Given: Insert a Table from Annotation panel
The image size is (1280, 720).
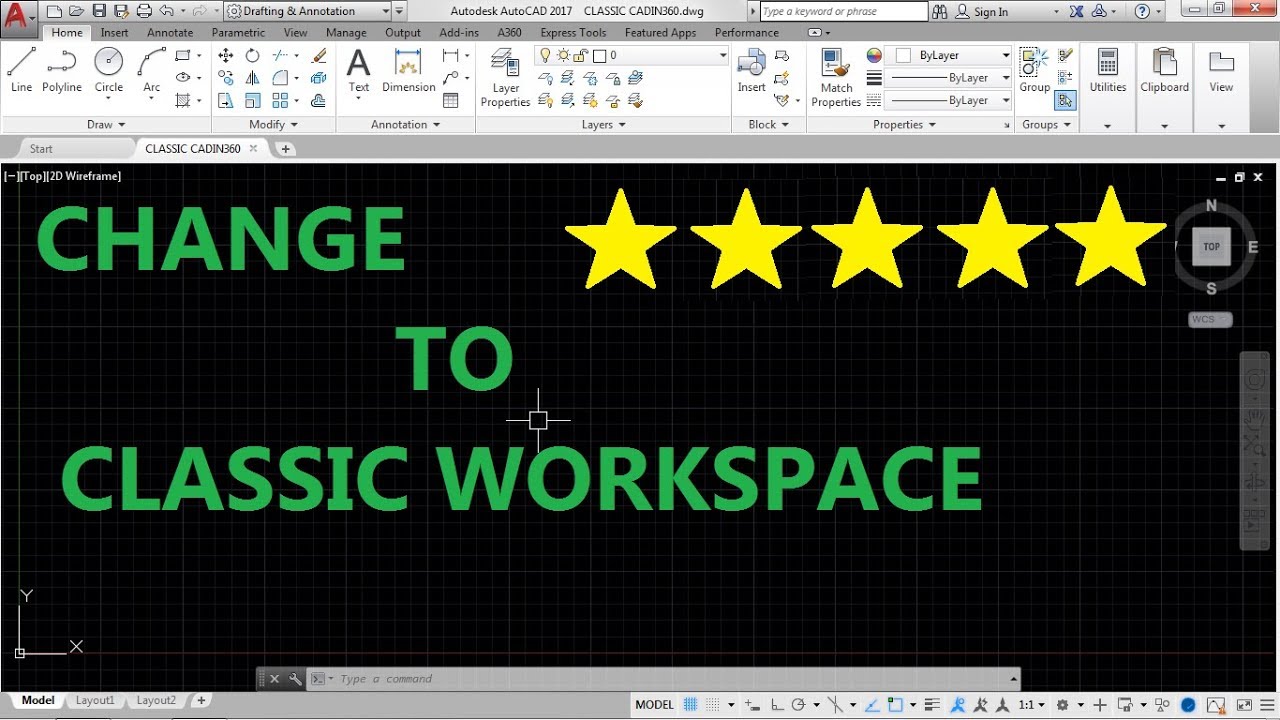Looking at the screenshot, I should pyautogui.click(x=451, y=100).
